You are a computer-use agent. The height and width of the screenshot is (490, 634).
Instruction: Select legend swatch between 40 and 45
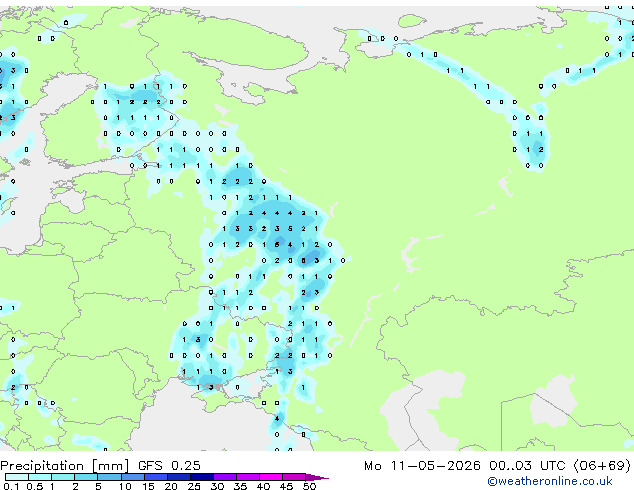pyautogui.click(x=271, y=477)
